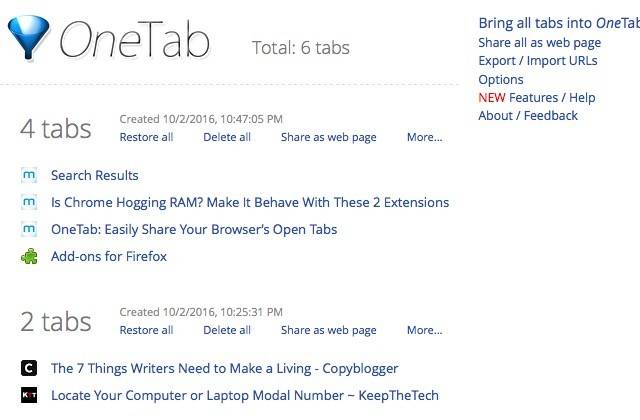Screen dimensions: 640x420
Task: Open Features / Help page
Action: pyautogui.click(x=551, y=97)
